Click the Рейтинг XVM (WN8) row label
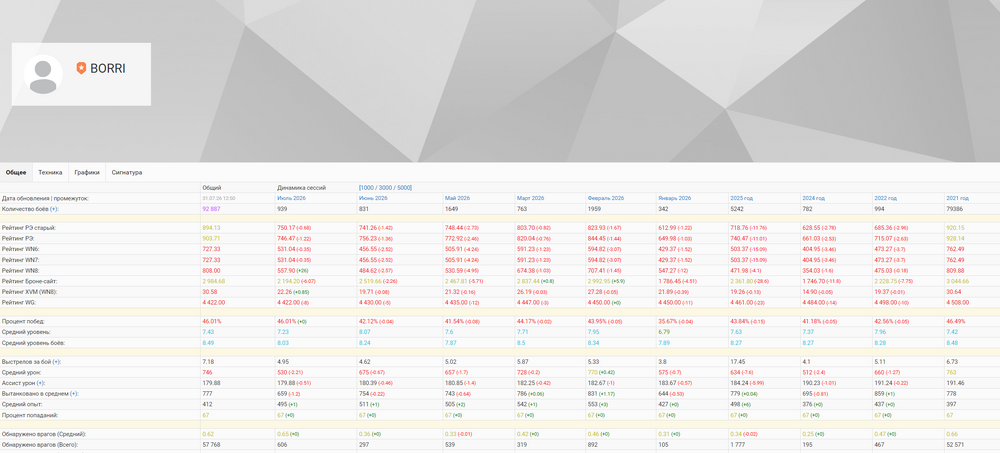 (x=30, y=292)
